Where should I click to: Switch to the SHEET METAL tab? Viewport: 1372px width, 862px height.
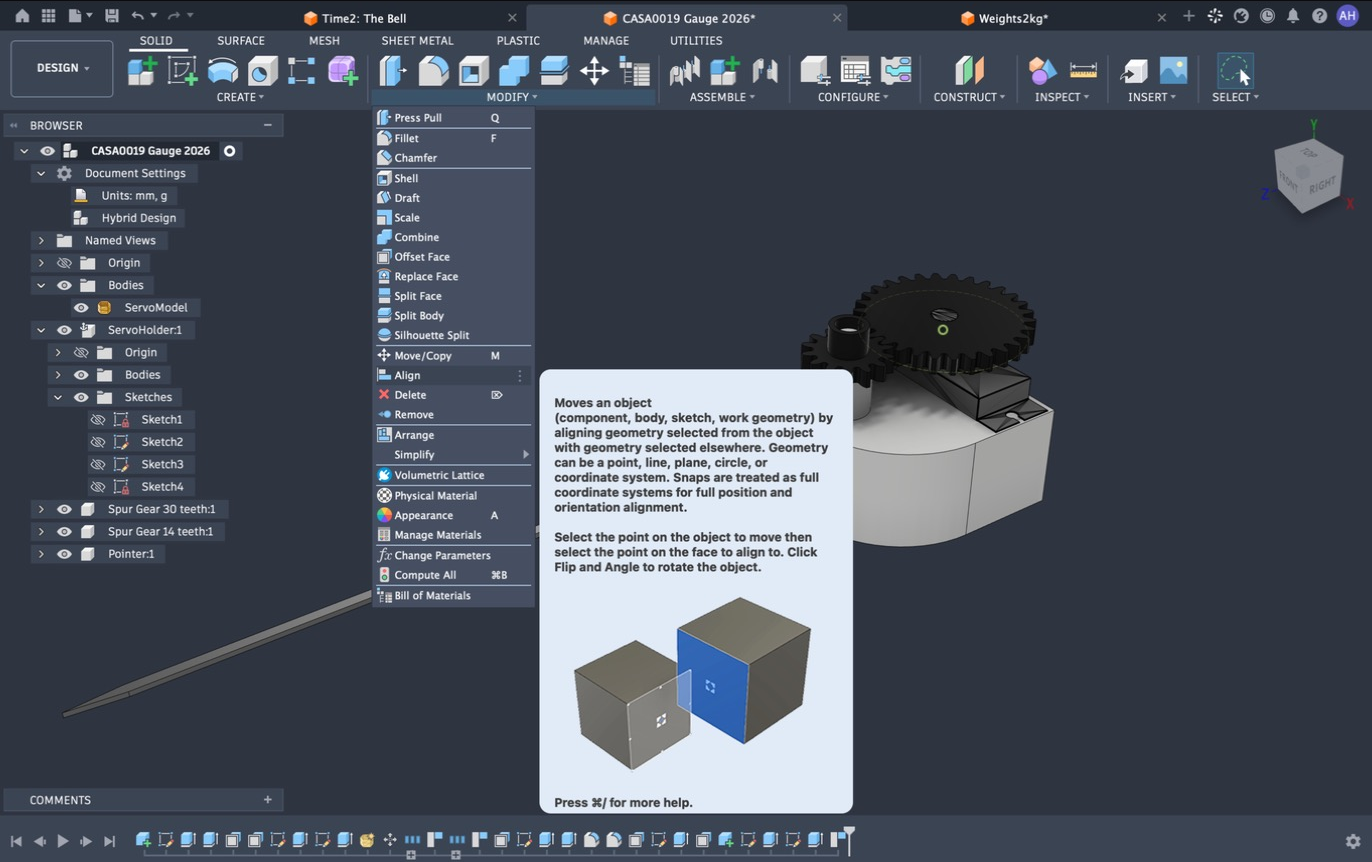click(x=417, y=41)
